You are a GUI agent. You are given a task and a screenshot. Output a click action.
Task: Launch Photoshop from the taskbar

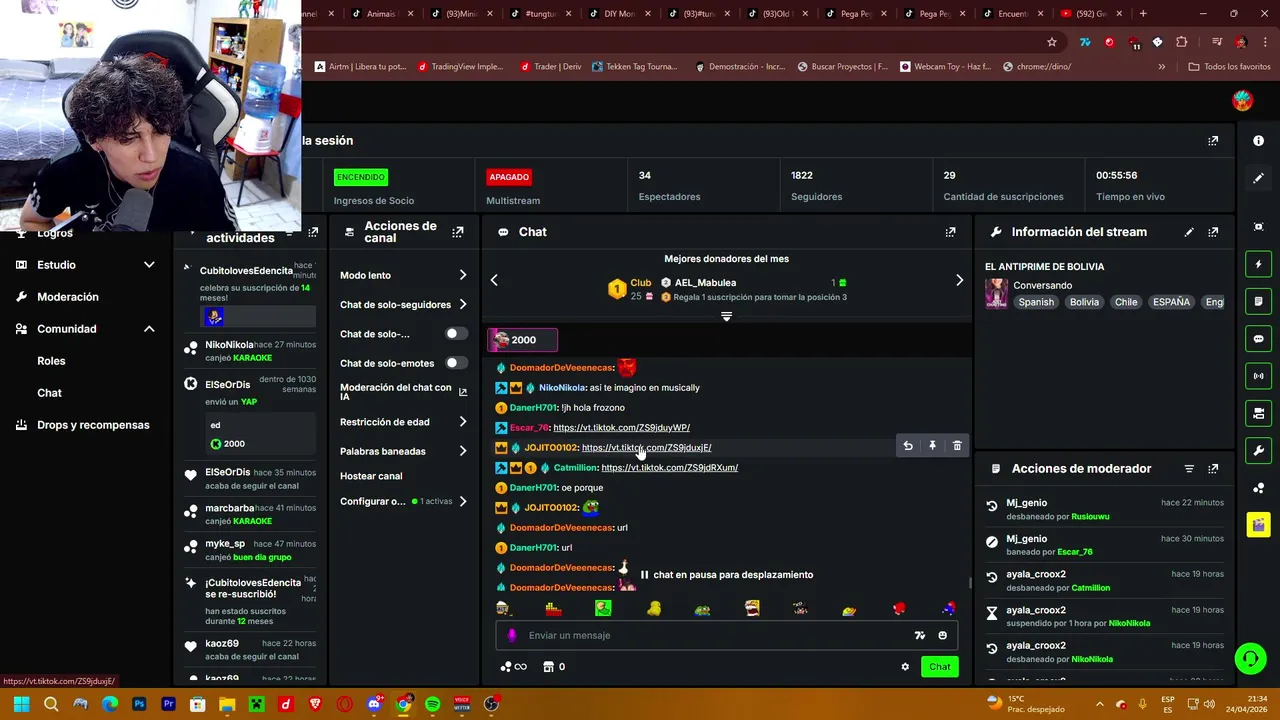pos(139,704)
